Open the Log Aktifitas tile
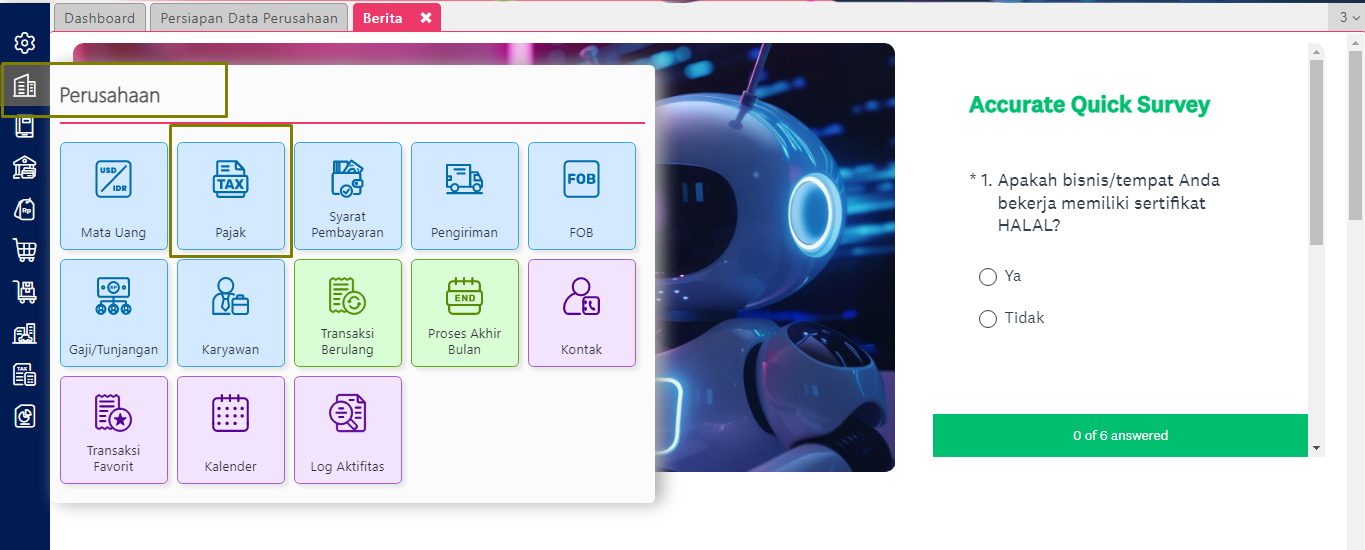Viewport: 1365px width, 550px height. point(348,430)
